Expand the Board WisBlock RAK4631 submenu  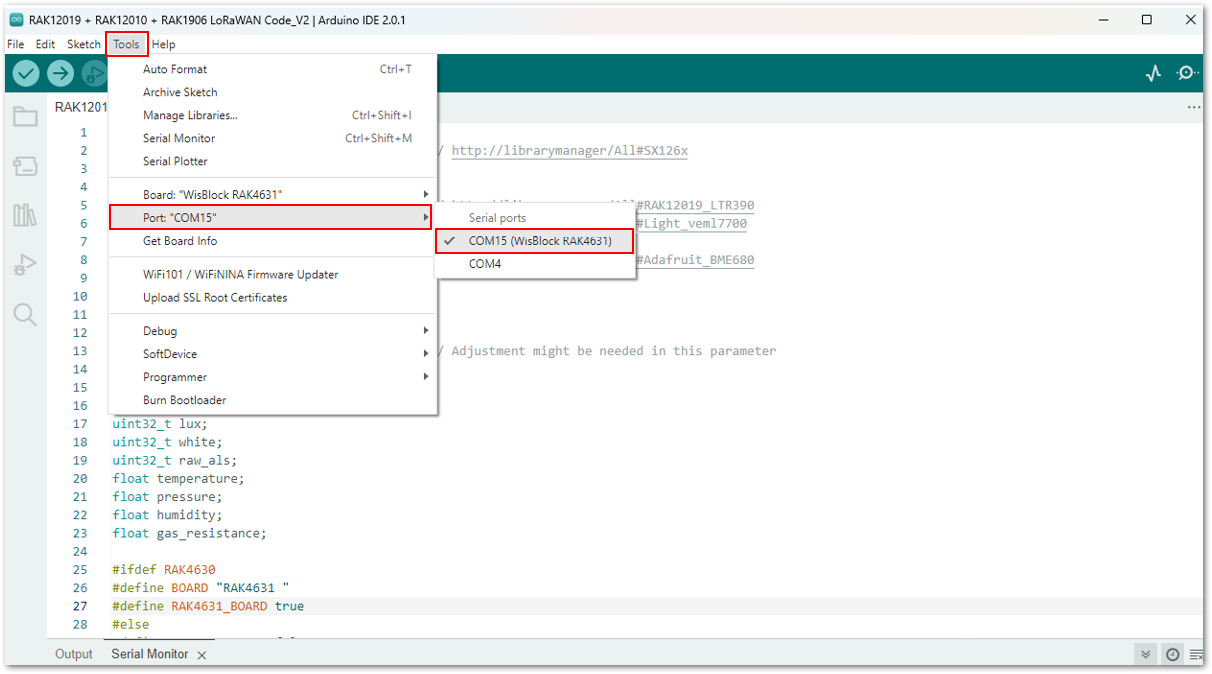tap(272, 194)
